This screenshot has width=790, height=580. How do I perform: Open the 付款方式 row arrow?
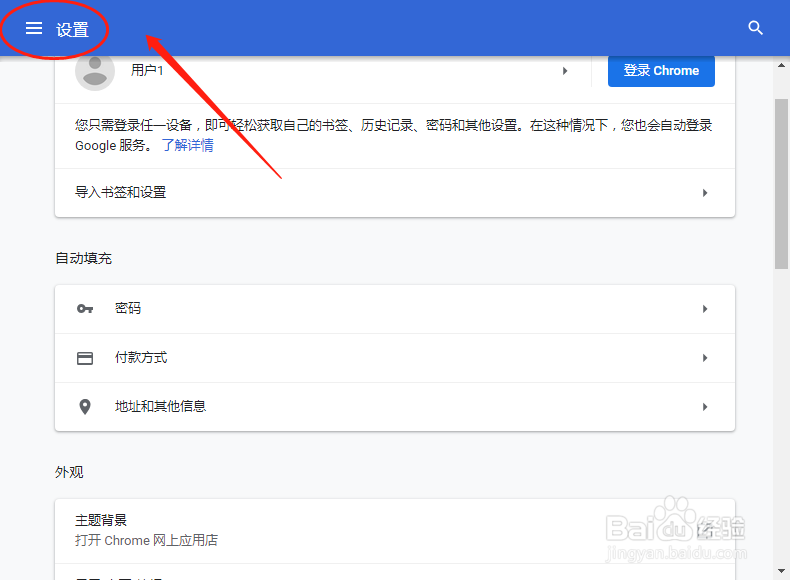click(x=705, y=358)
